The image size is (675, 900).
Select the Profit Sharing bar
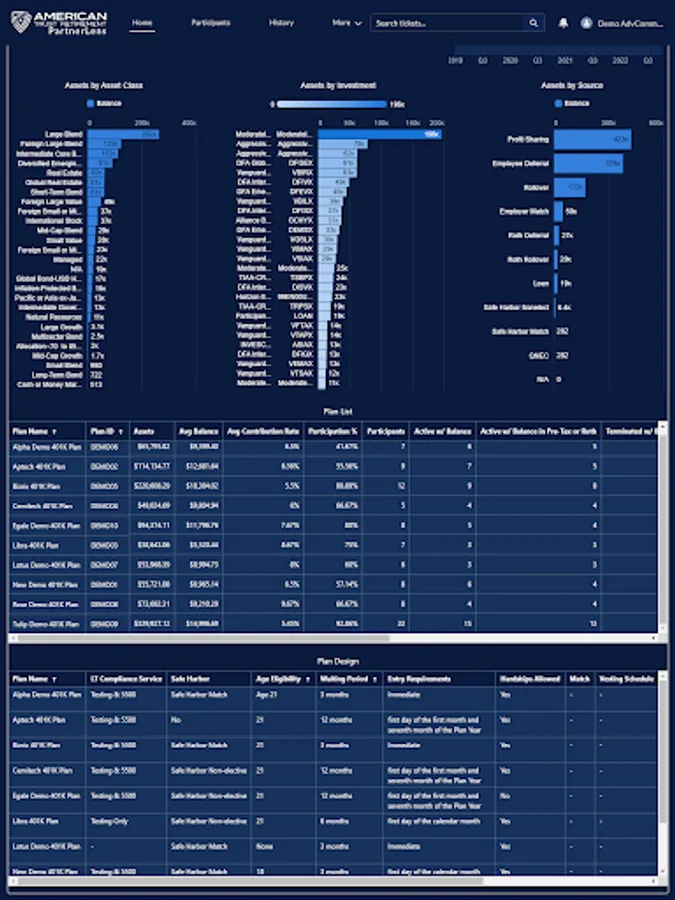[x=592, y=139]
